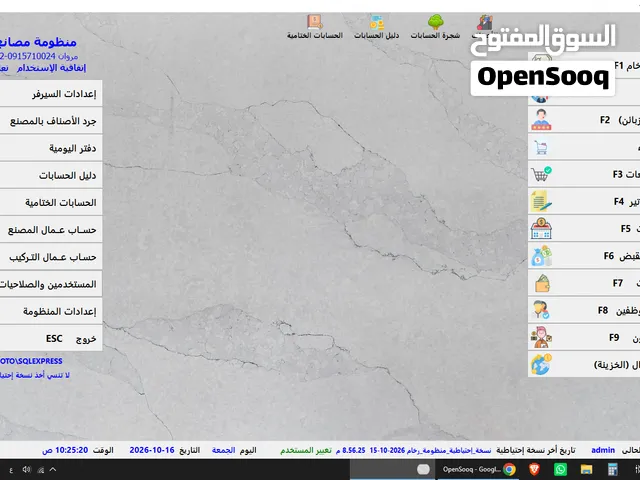640x480 pixels.
Task: Click the F7 wallet icon
Action: coord(542,283)
